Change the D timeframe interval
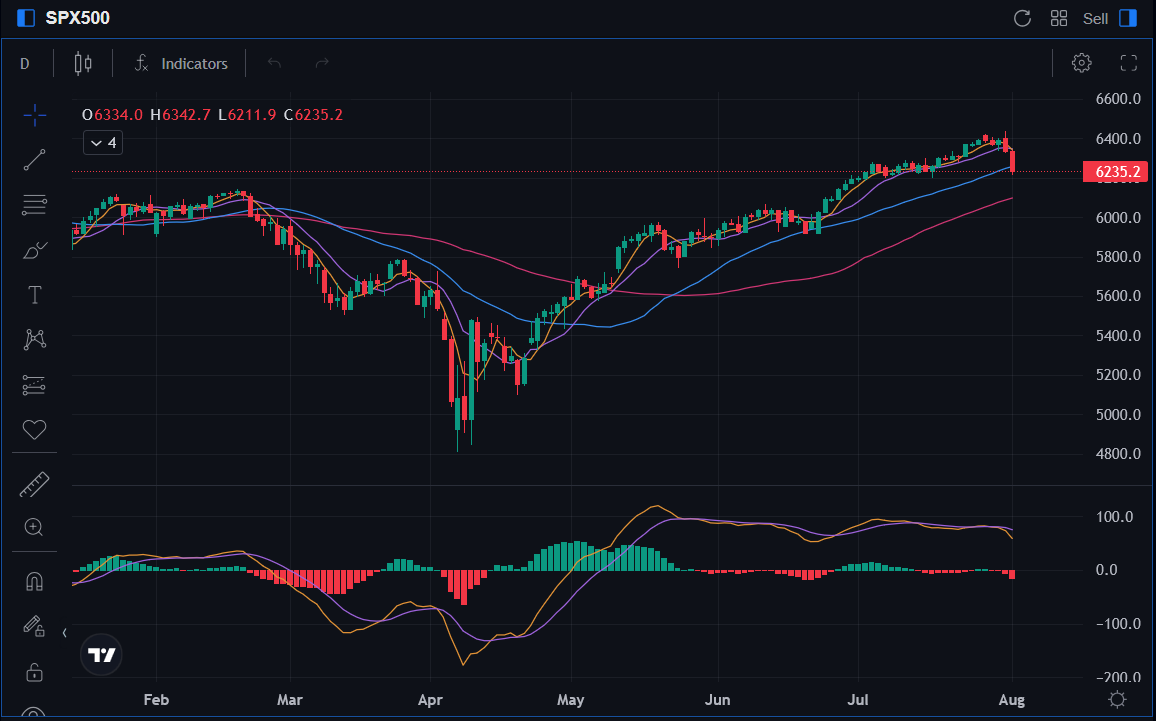1156x721 pixels. (x=24, y=63)
